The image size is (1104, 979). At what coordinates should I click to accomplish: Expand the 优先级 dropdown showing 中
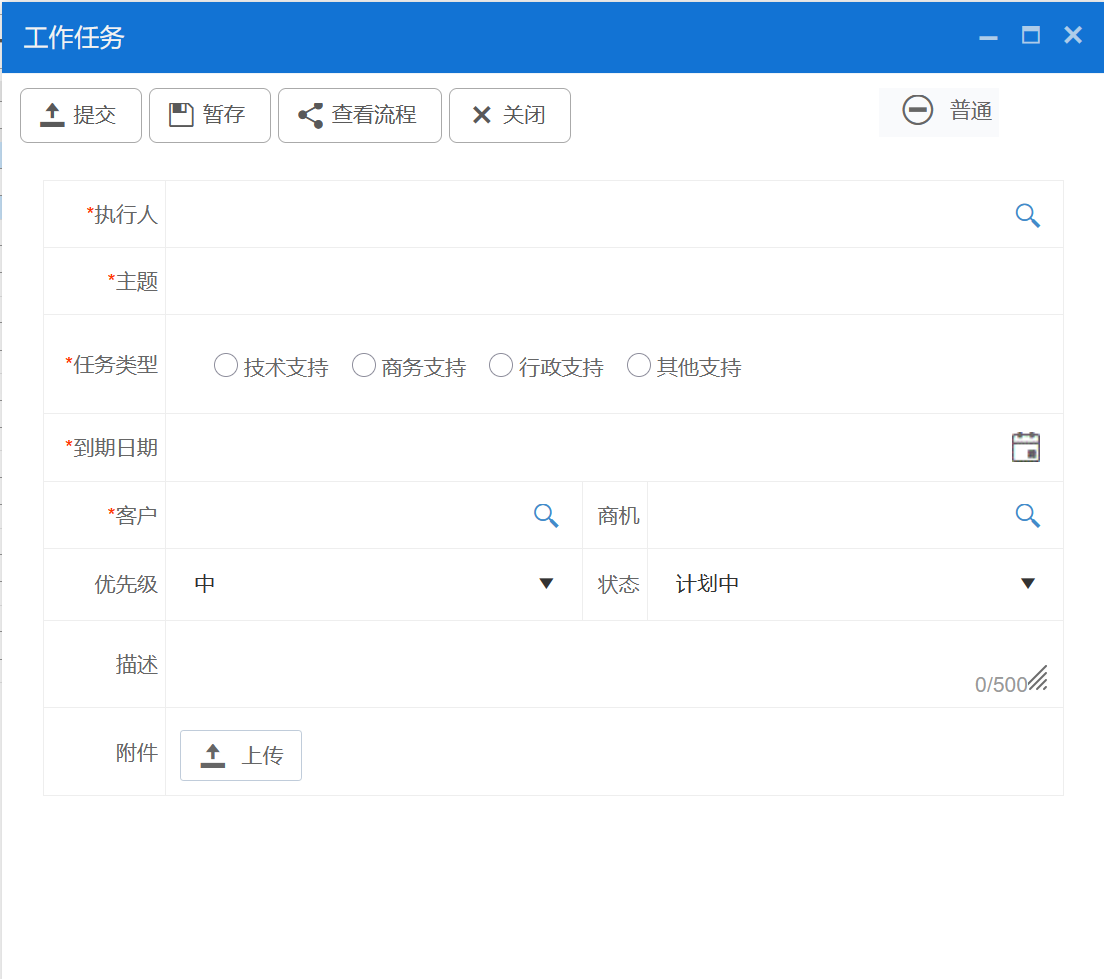click(546, 582)
